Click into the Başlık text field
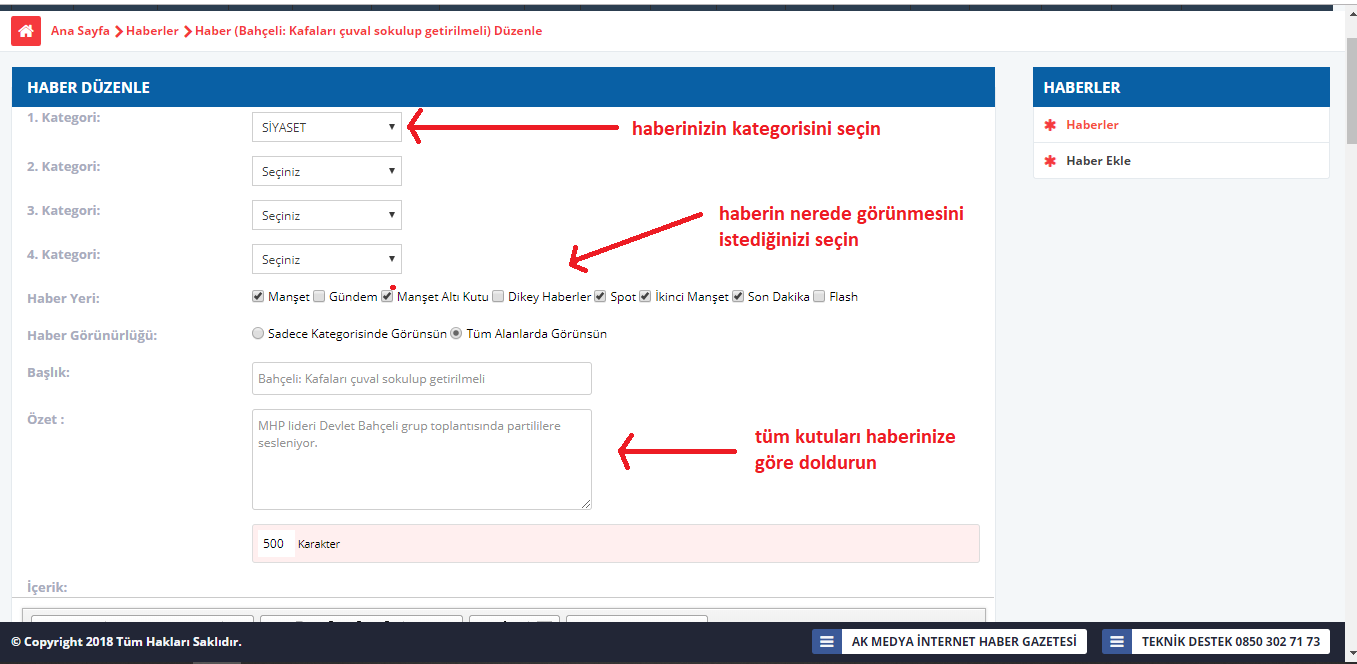The height and width of the screenshot is (664, 1357). (421, 379)
